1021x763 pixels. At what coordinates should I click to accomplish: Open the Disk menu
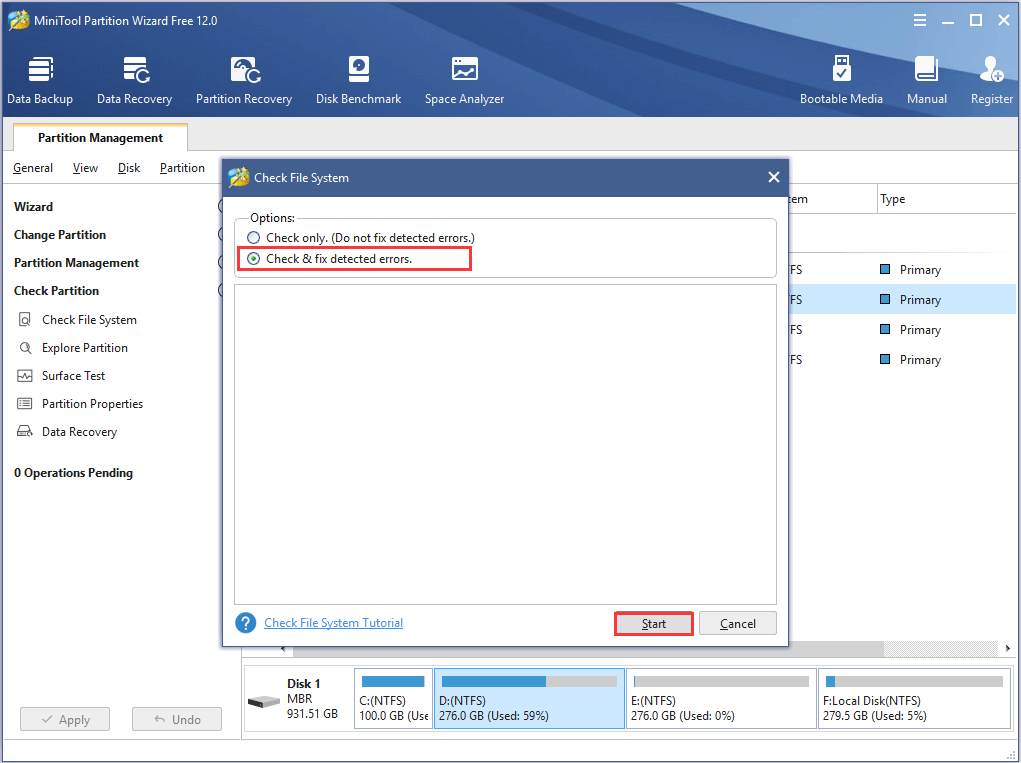pyautogui.click(x=129, y=168)
